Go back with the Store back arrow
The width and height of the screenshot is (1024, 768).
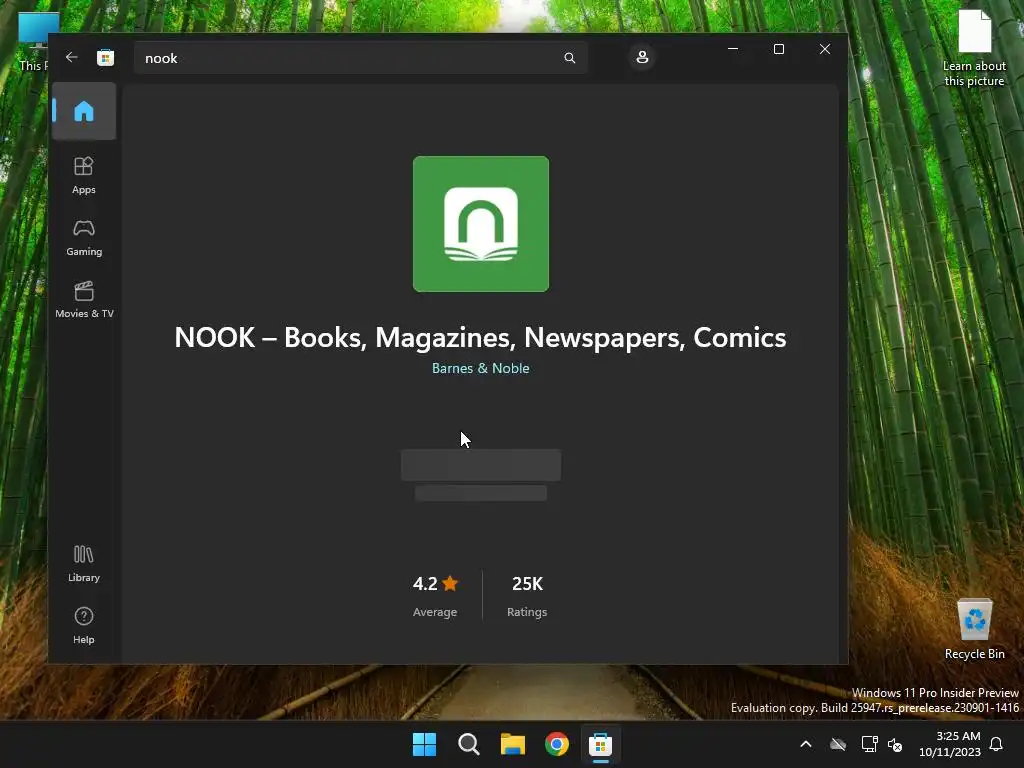[72, 57]
